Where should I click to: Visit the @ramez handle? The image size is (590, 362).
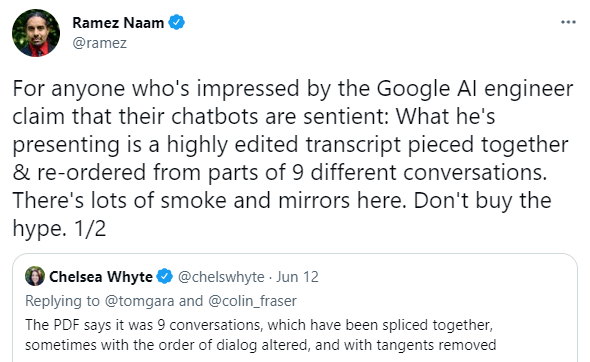99,43
